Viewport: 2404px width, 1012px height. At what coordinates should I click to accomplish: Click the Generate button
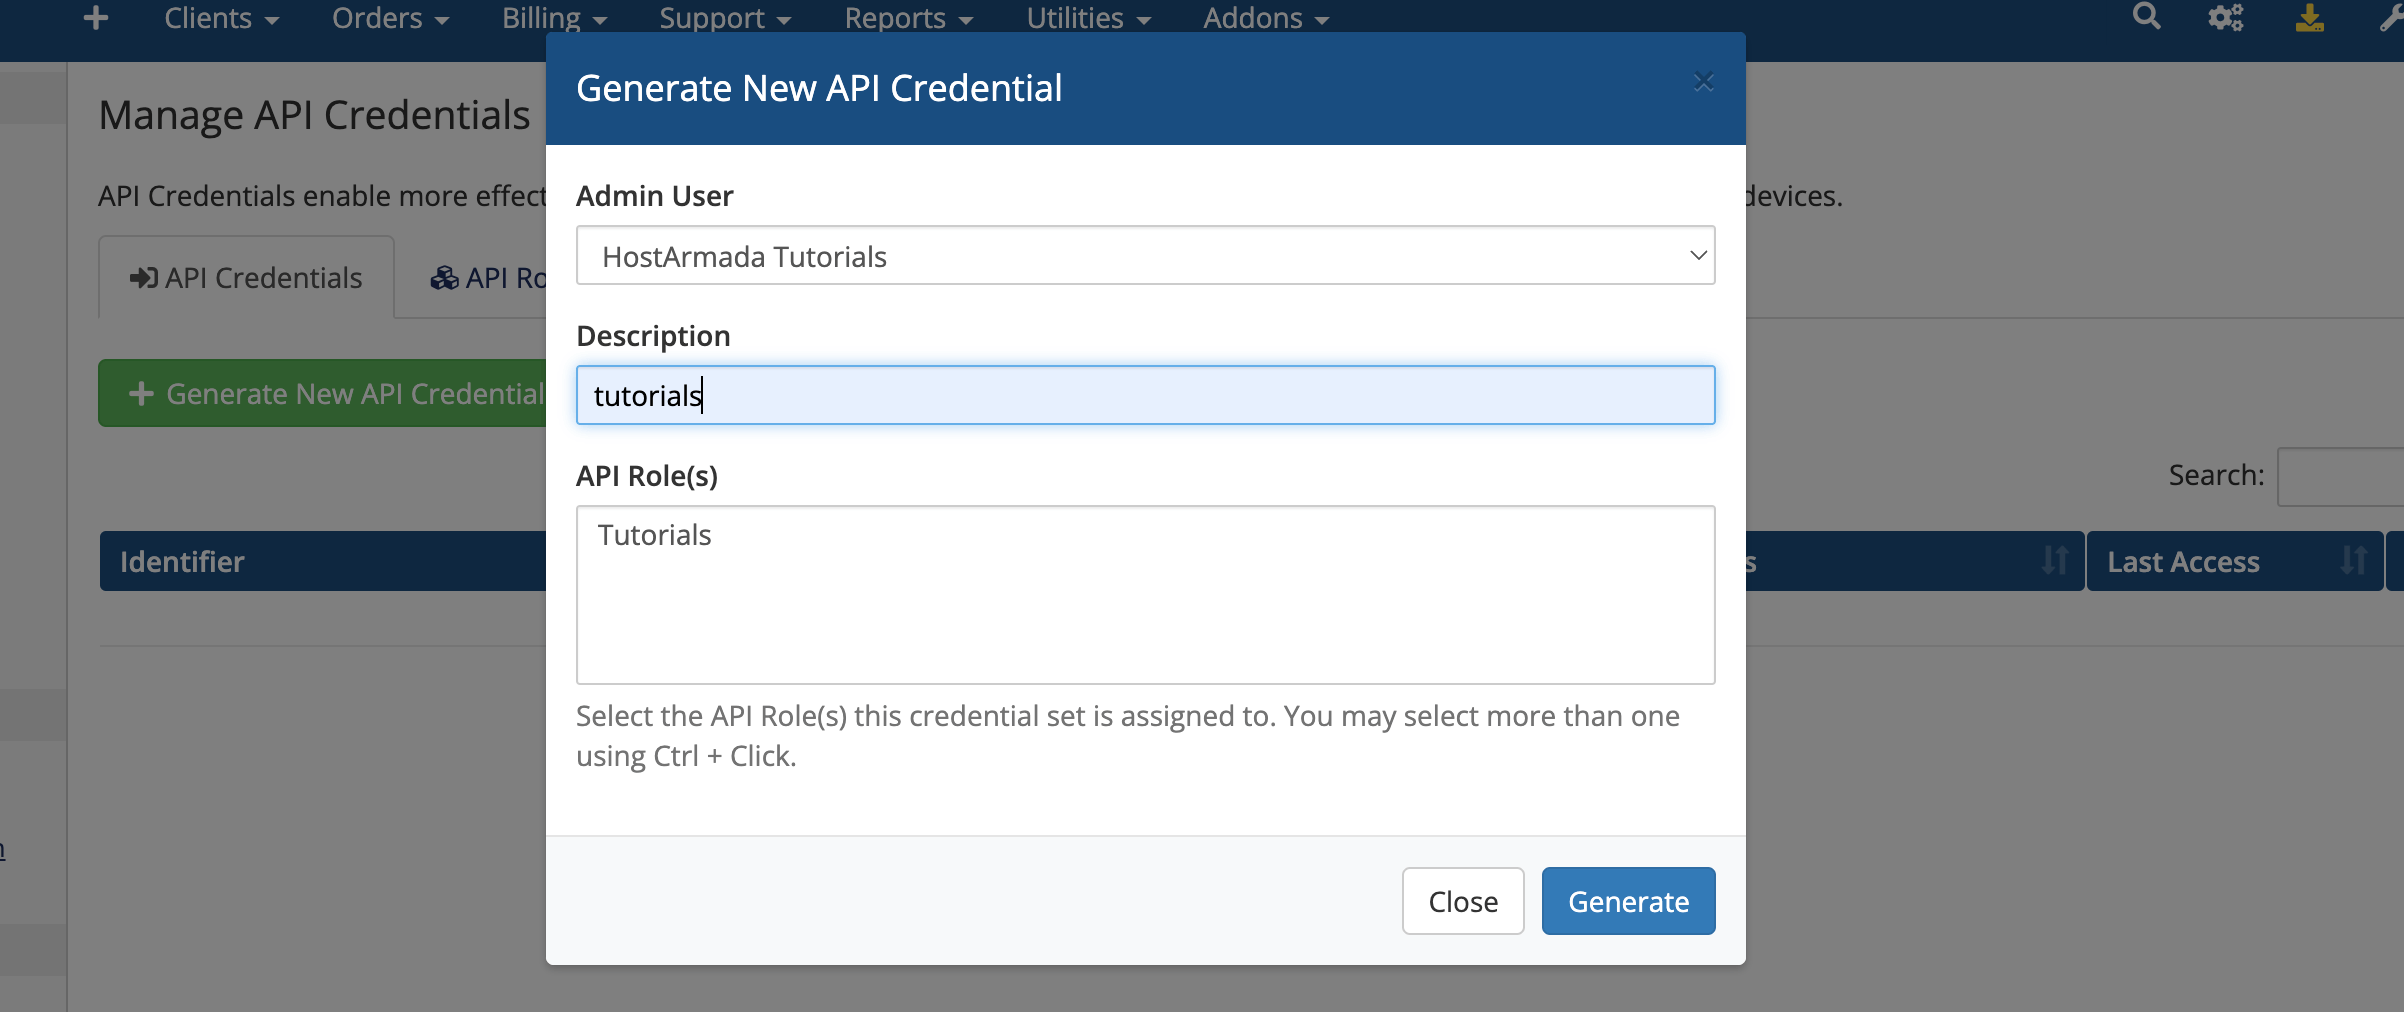click(1628, 901)
